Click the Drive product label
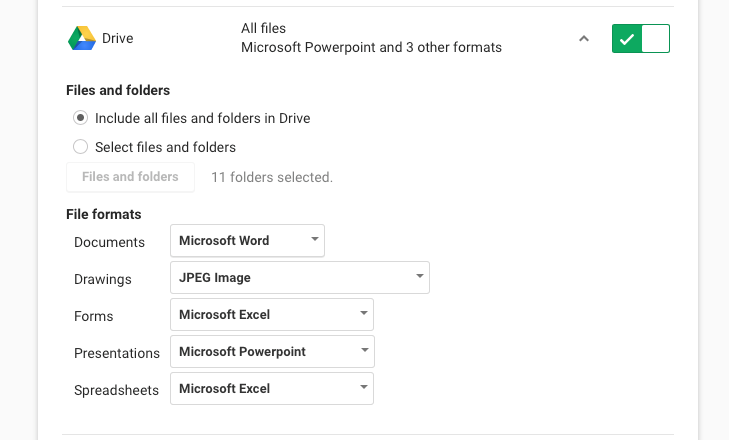 118,38
